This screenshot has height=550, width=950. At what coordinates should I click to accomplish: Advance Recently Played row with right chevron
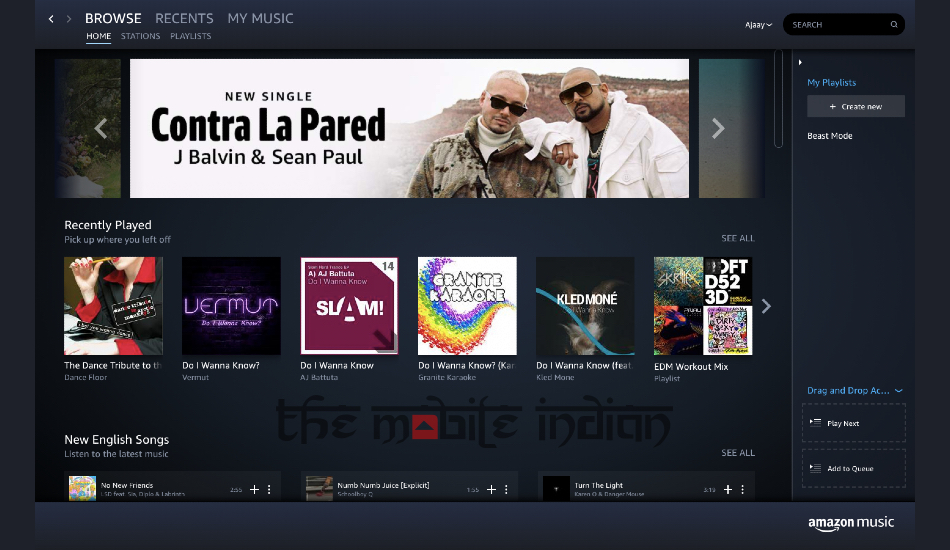pos(766,306)
